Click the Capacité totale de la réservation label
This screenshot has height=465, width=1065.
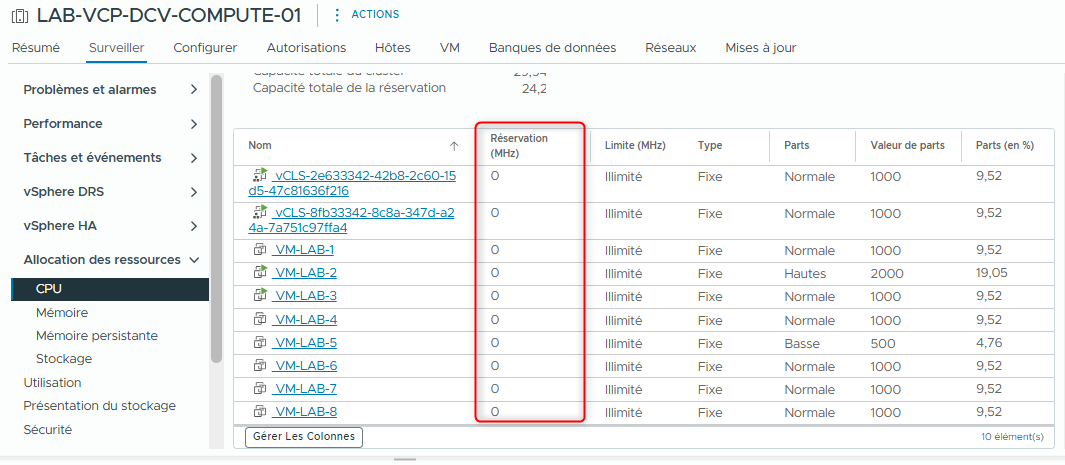(x=349, y=88)
